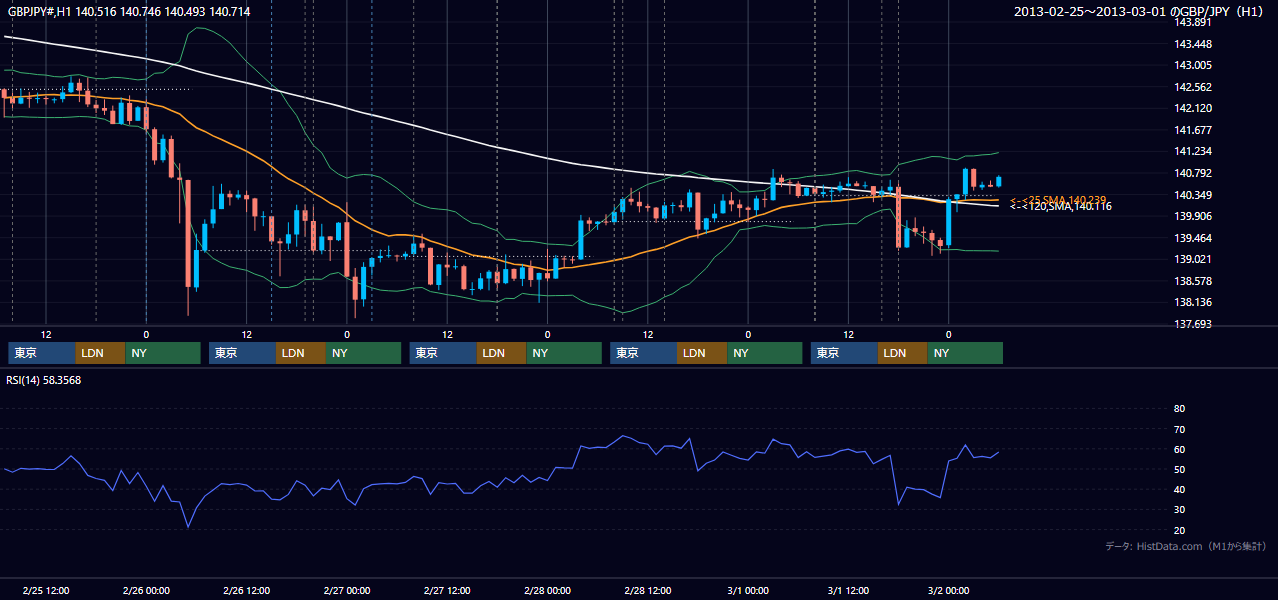Select the 2/27 00:00 time label

[346, 590]
